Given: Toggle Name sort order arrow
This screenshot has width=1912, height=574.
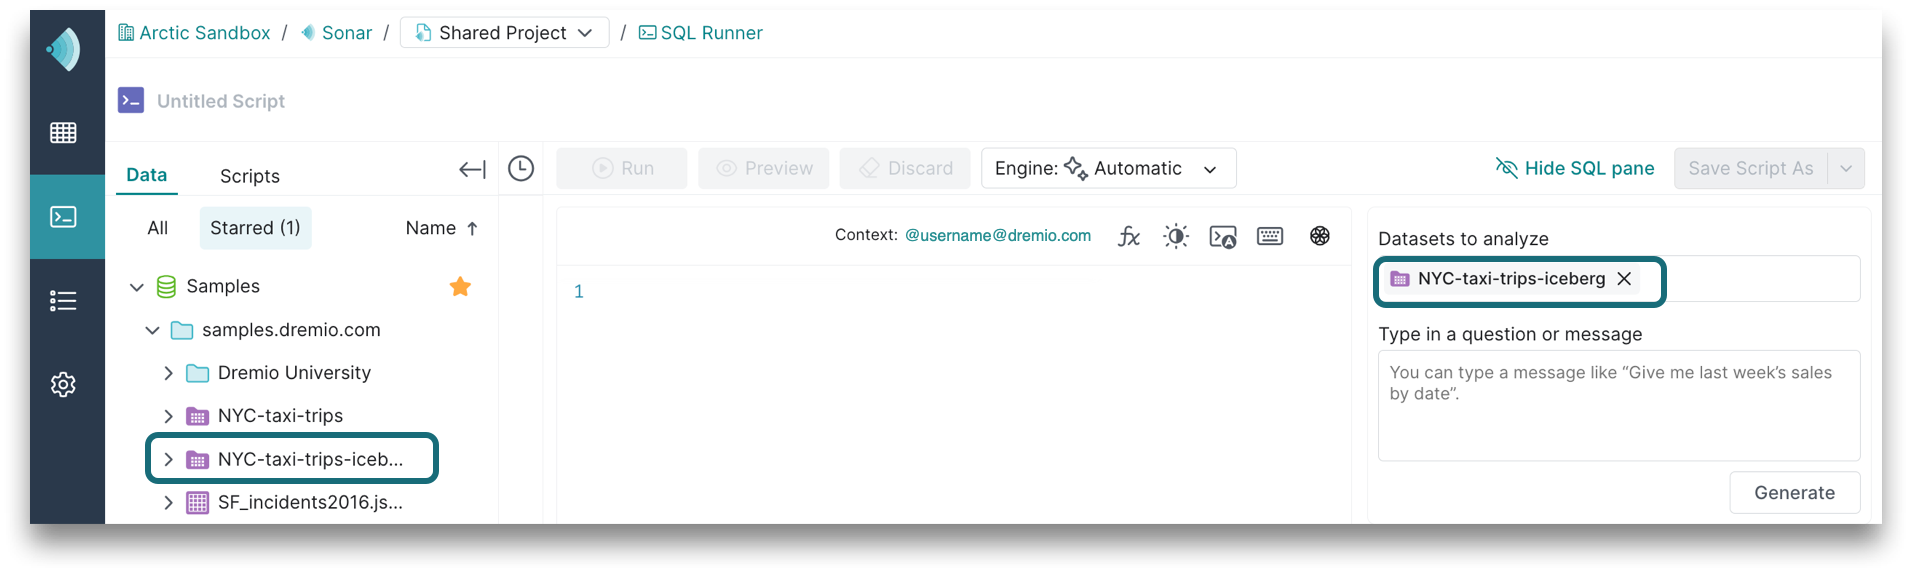Looking at the screenshot, I should (472, 228).
